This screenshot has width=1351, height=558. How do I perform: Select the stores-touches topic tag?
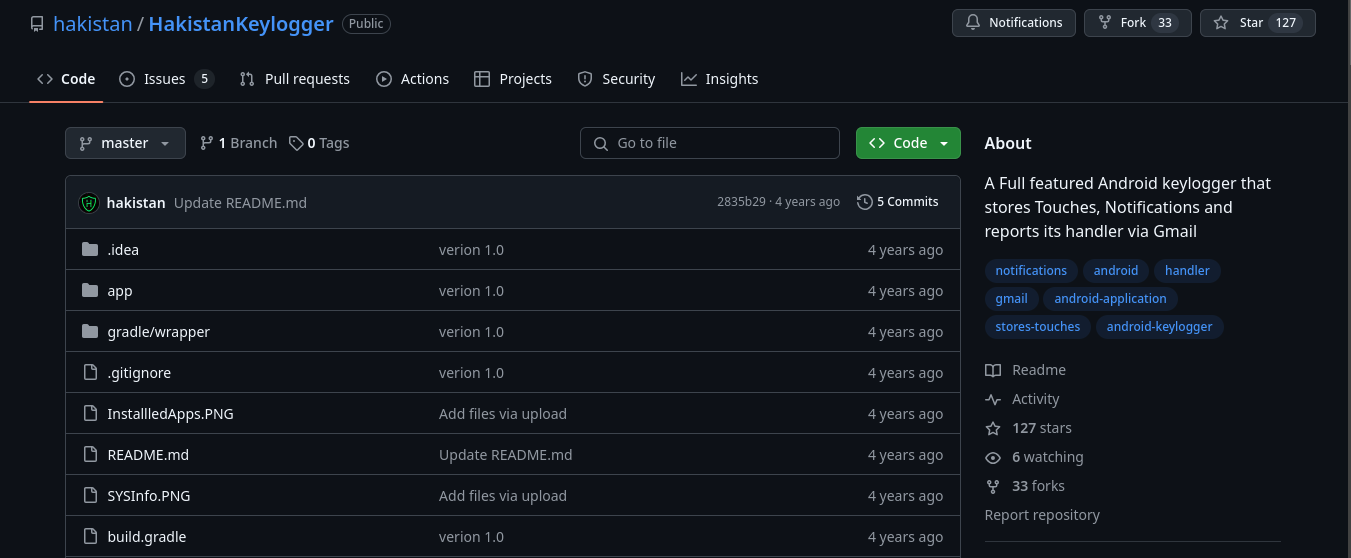(x=1038, y=327)
